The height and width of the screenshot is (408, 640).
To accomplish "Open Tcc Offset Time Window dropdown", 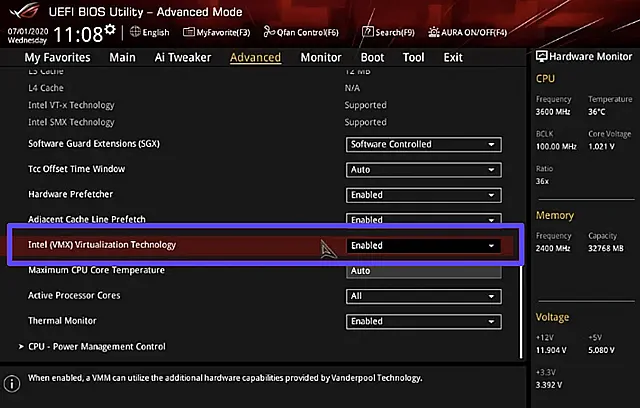I will pyautogui.click(x=424, y=170).
